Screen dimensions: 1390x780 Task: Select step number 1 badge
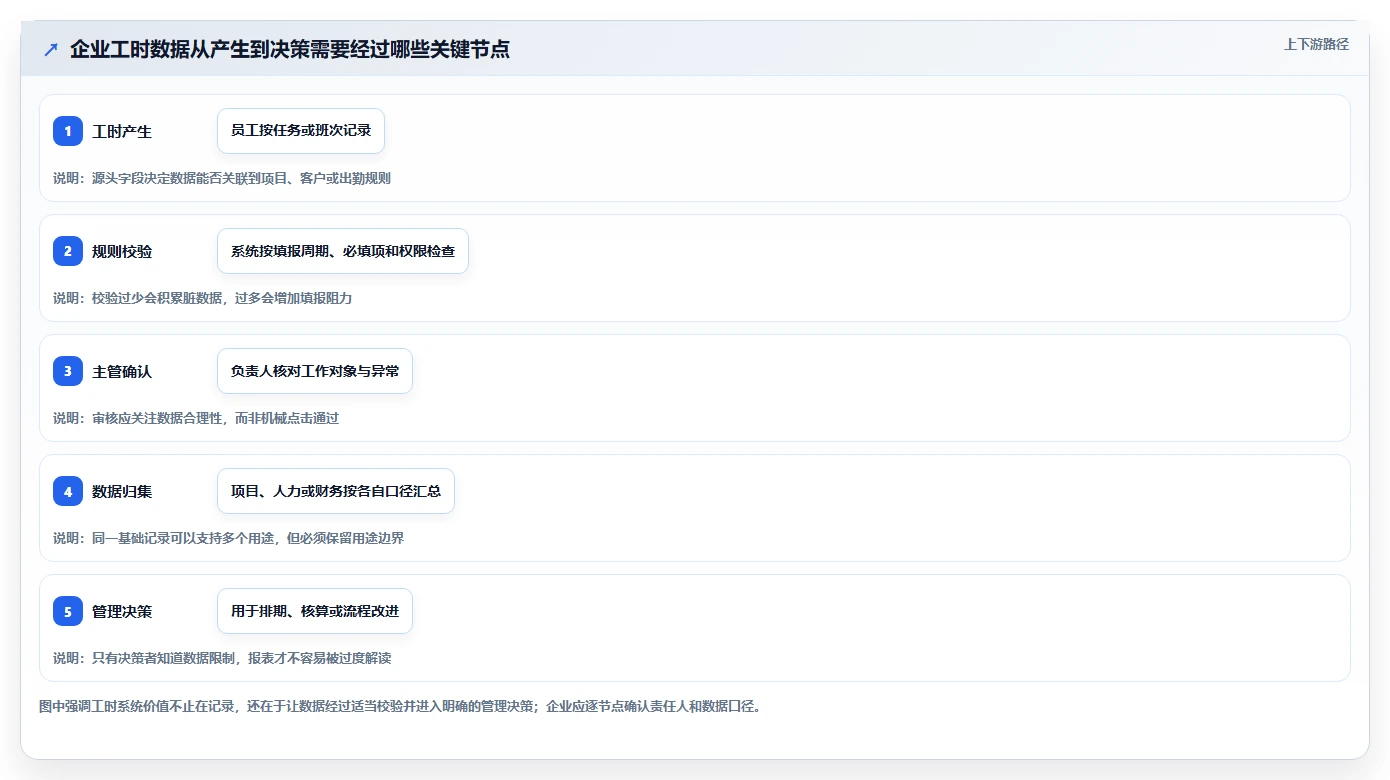click(x=68, y=131)
